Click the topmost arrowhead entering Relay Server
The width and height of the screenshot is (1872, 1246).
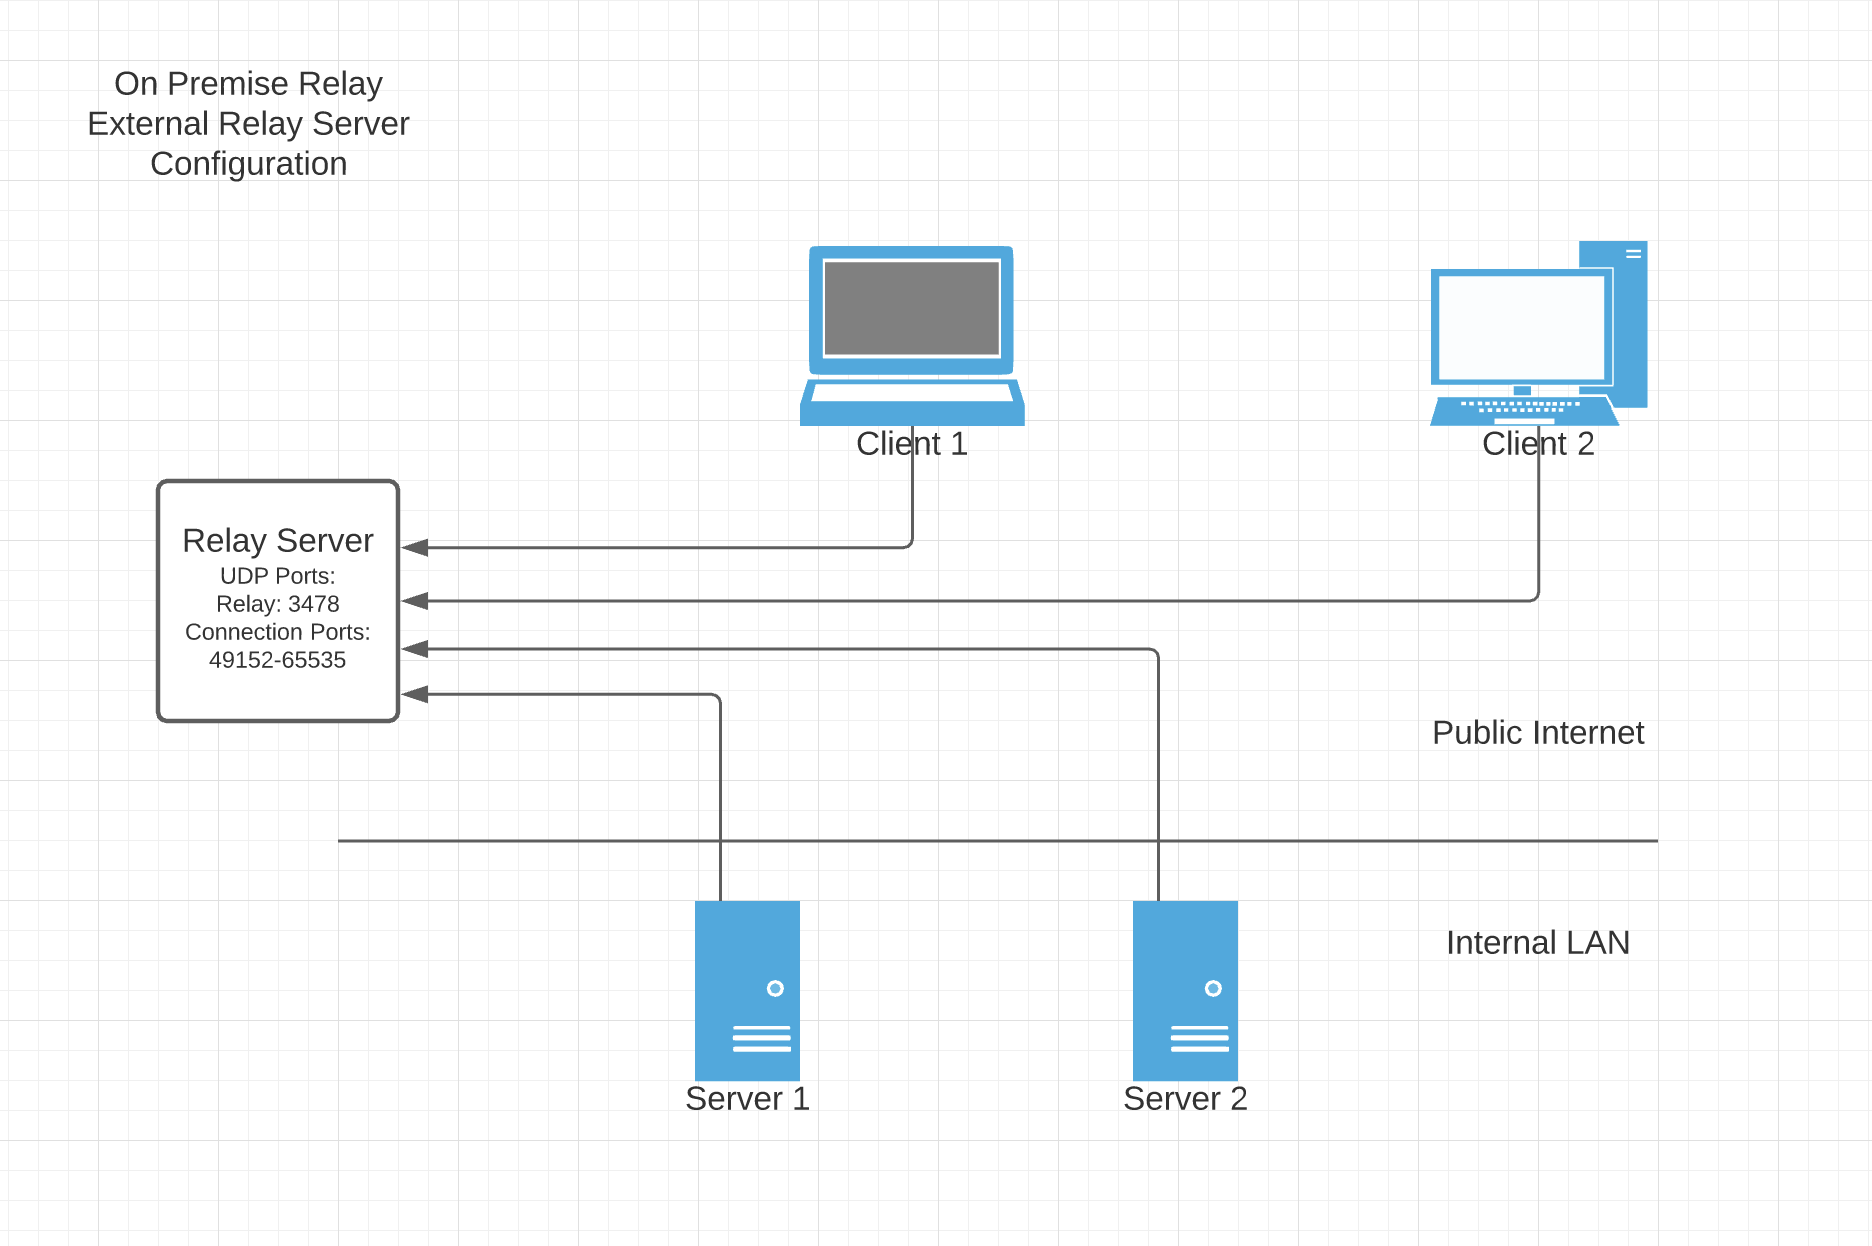pos(415,547)
